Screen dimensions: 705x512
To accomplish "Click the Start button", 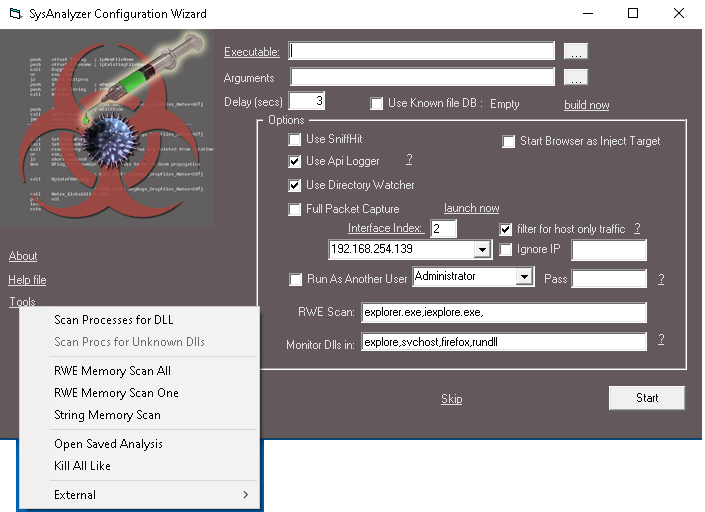I will tap(647, 398).
